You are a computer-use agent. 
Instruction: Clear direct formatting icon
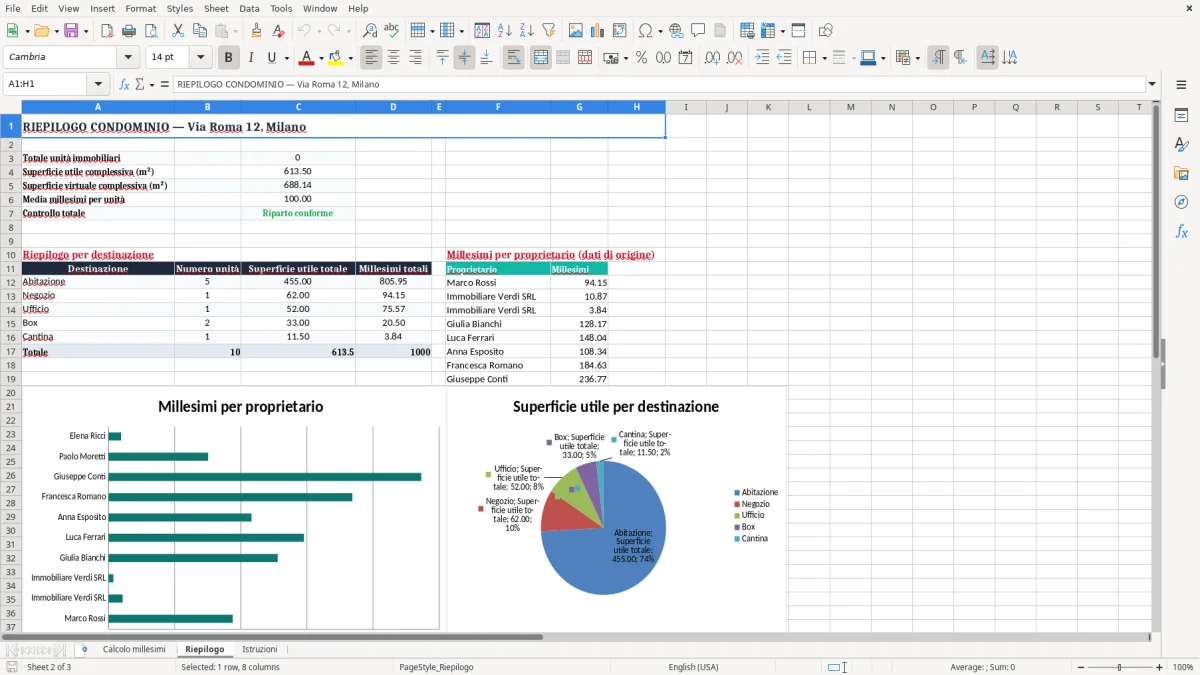click(x=279, y=31)
